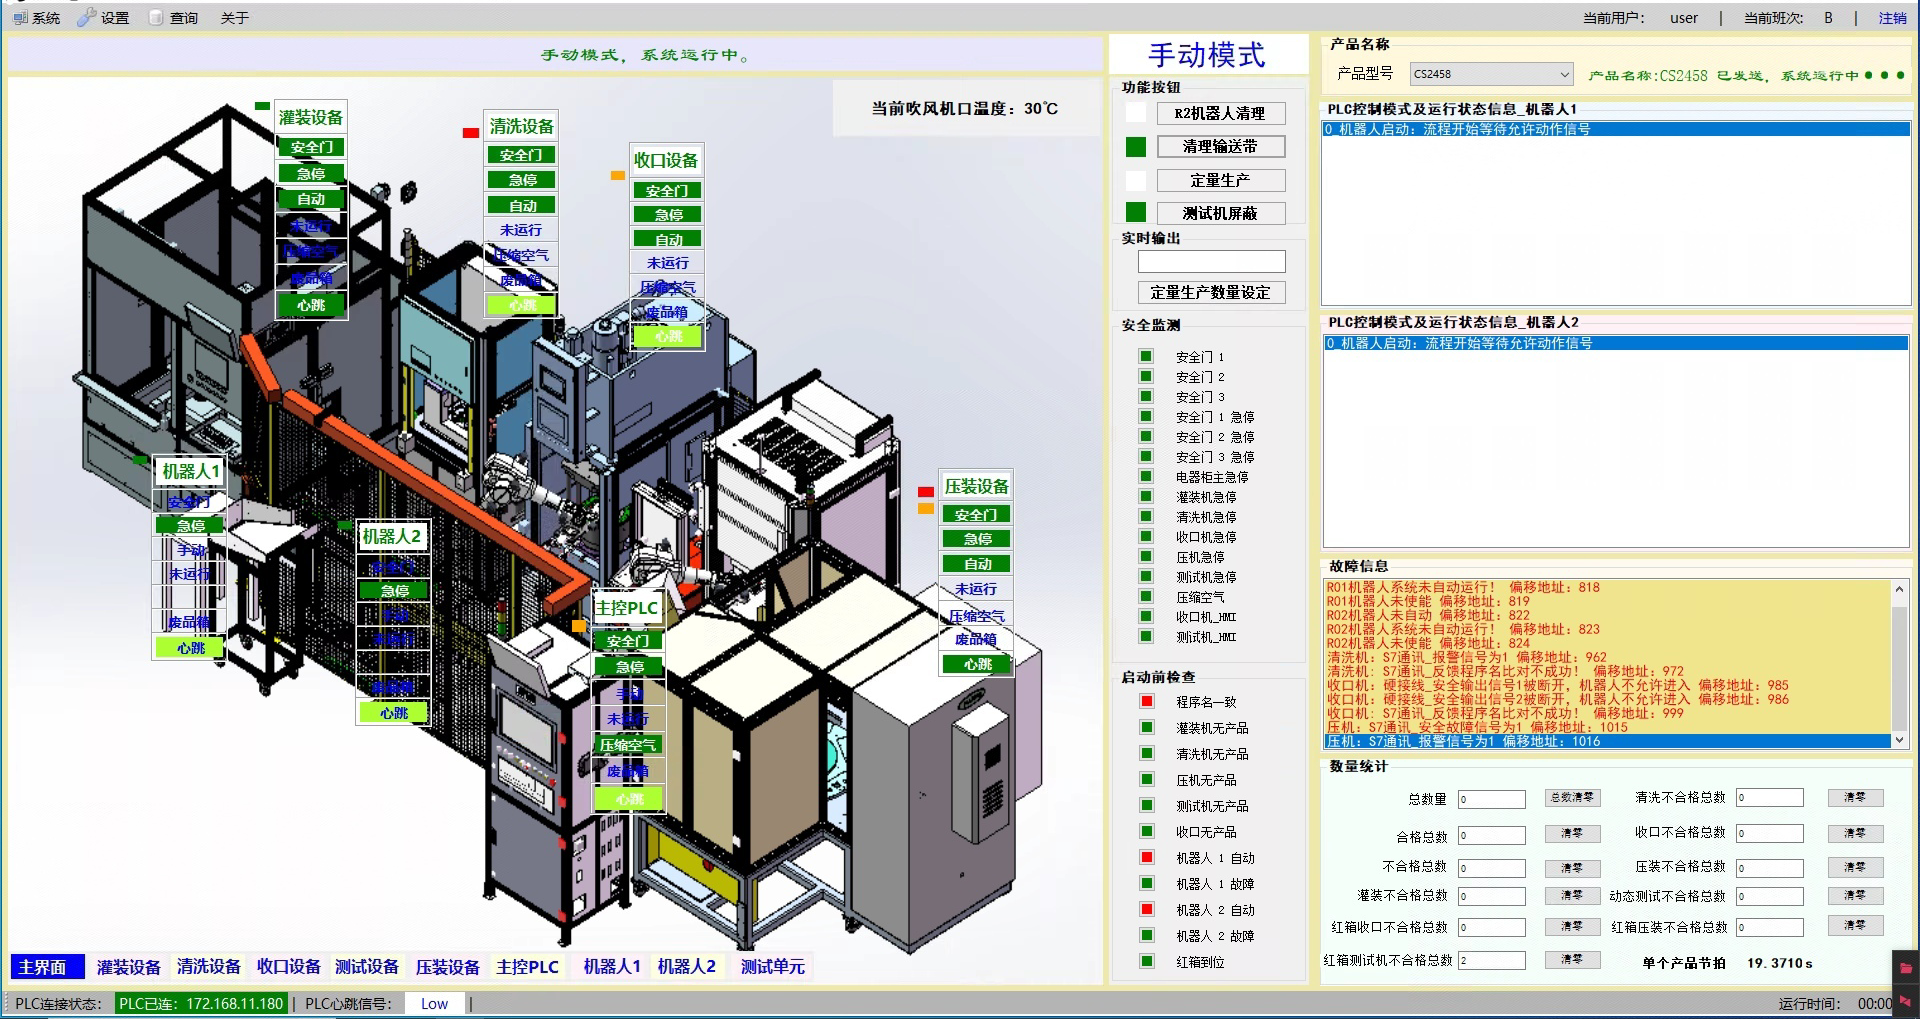Toggle green indicator beside 清理输送带
Image resolution: width=1920 pixels, height=1019 pixels.
1136,147
